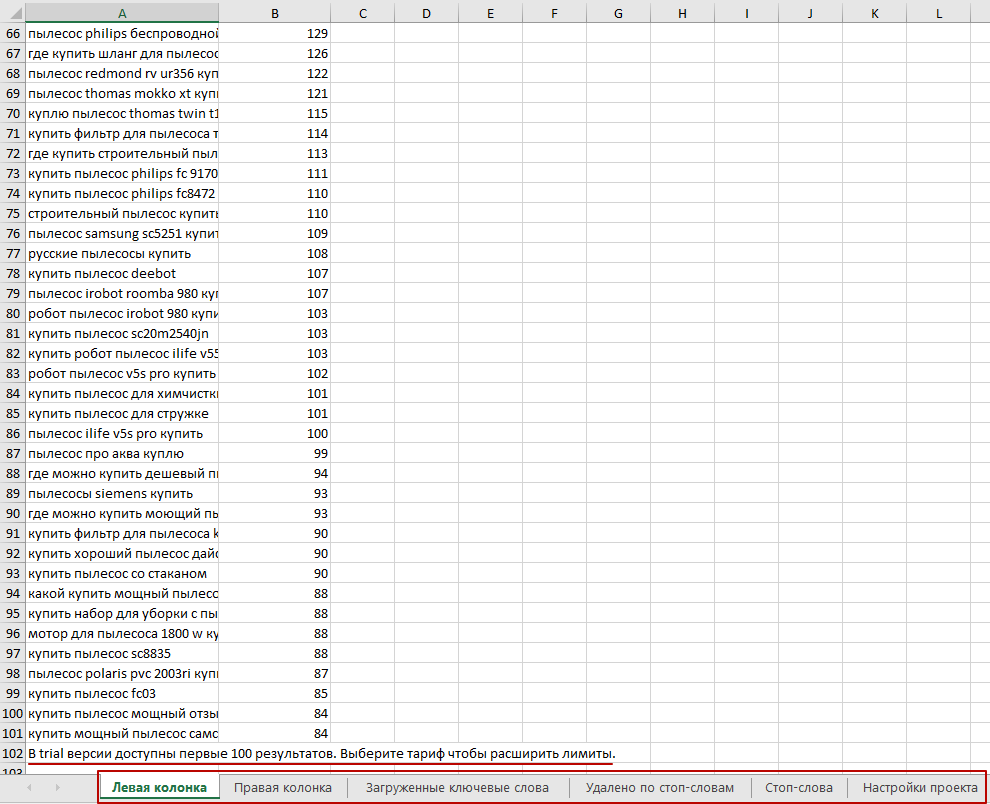Select row 77 header
Viewport: 990px width, 804px height.
coord(13,253)
